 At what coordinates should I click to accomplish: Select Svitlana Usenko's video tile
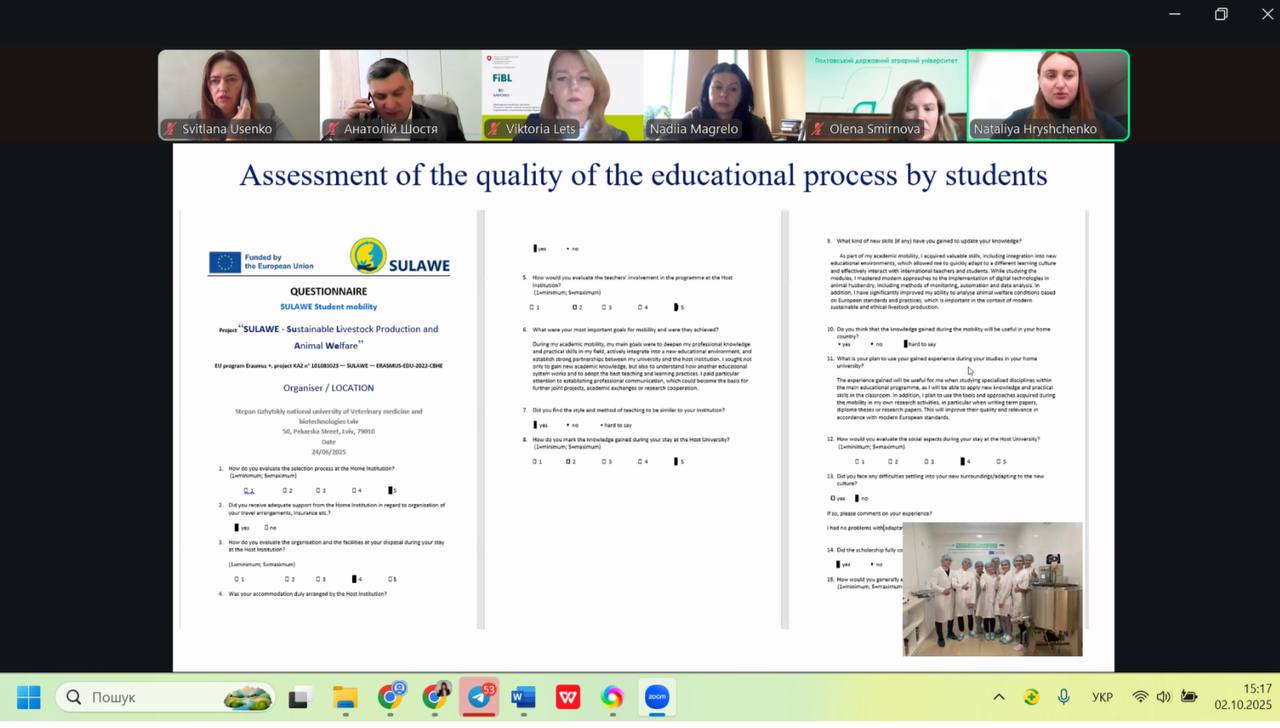tap(239, 95)
